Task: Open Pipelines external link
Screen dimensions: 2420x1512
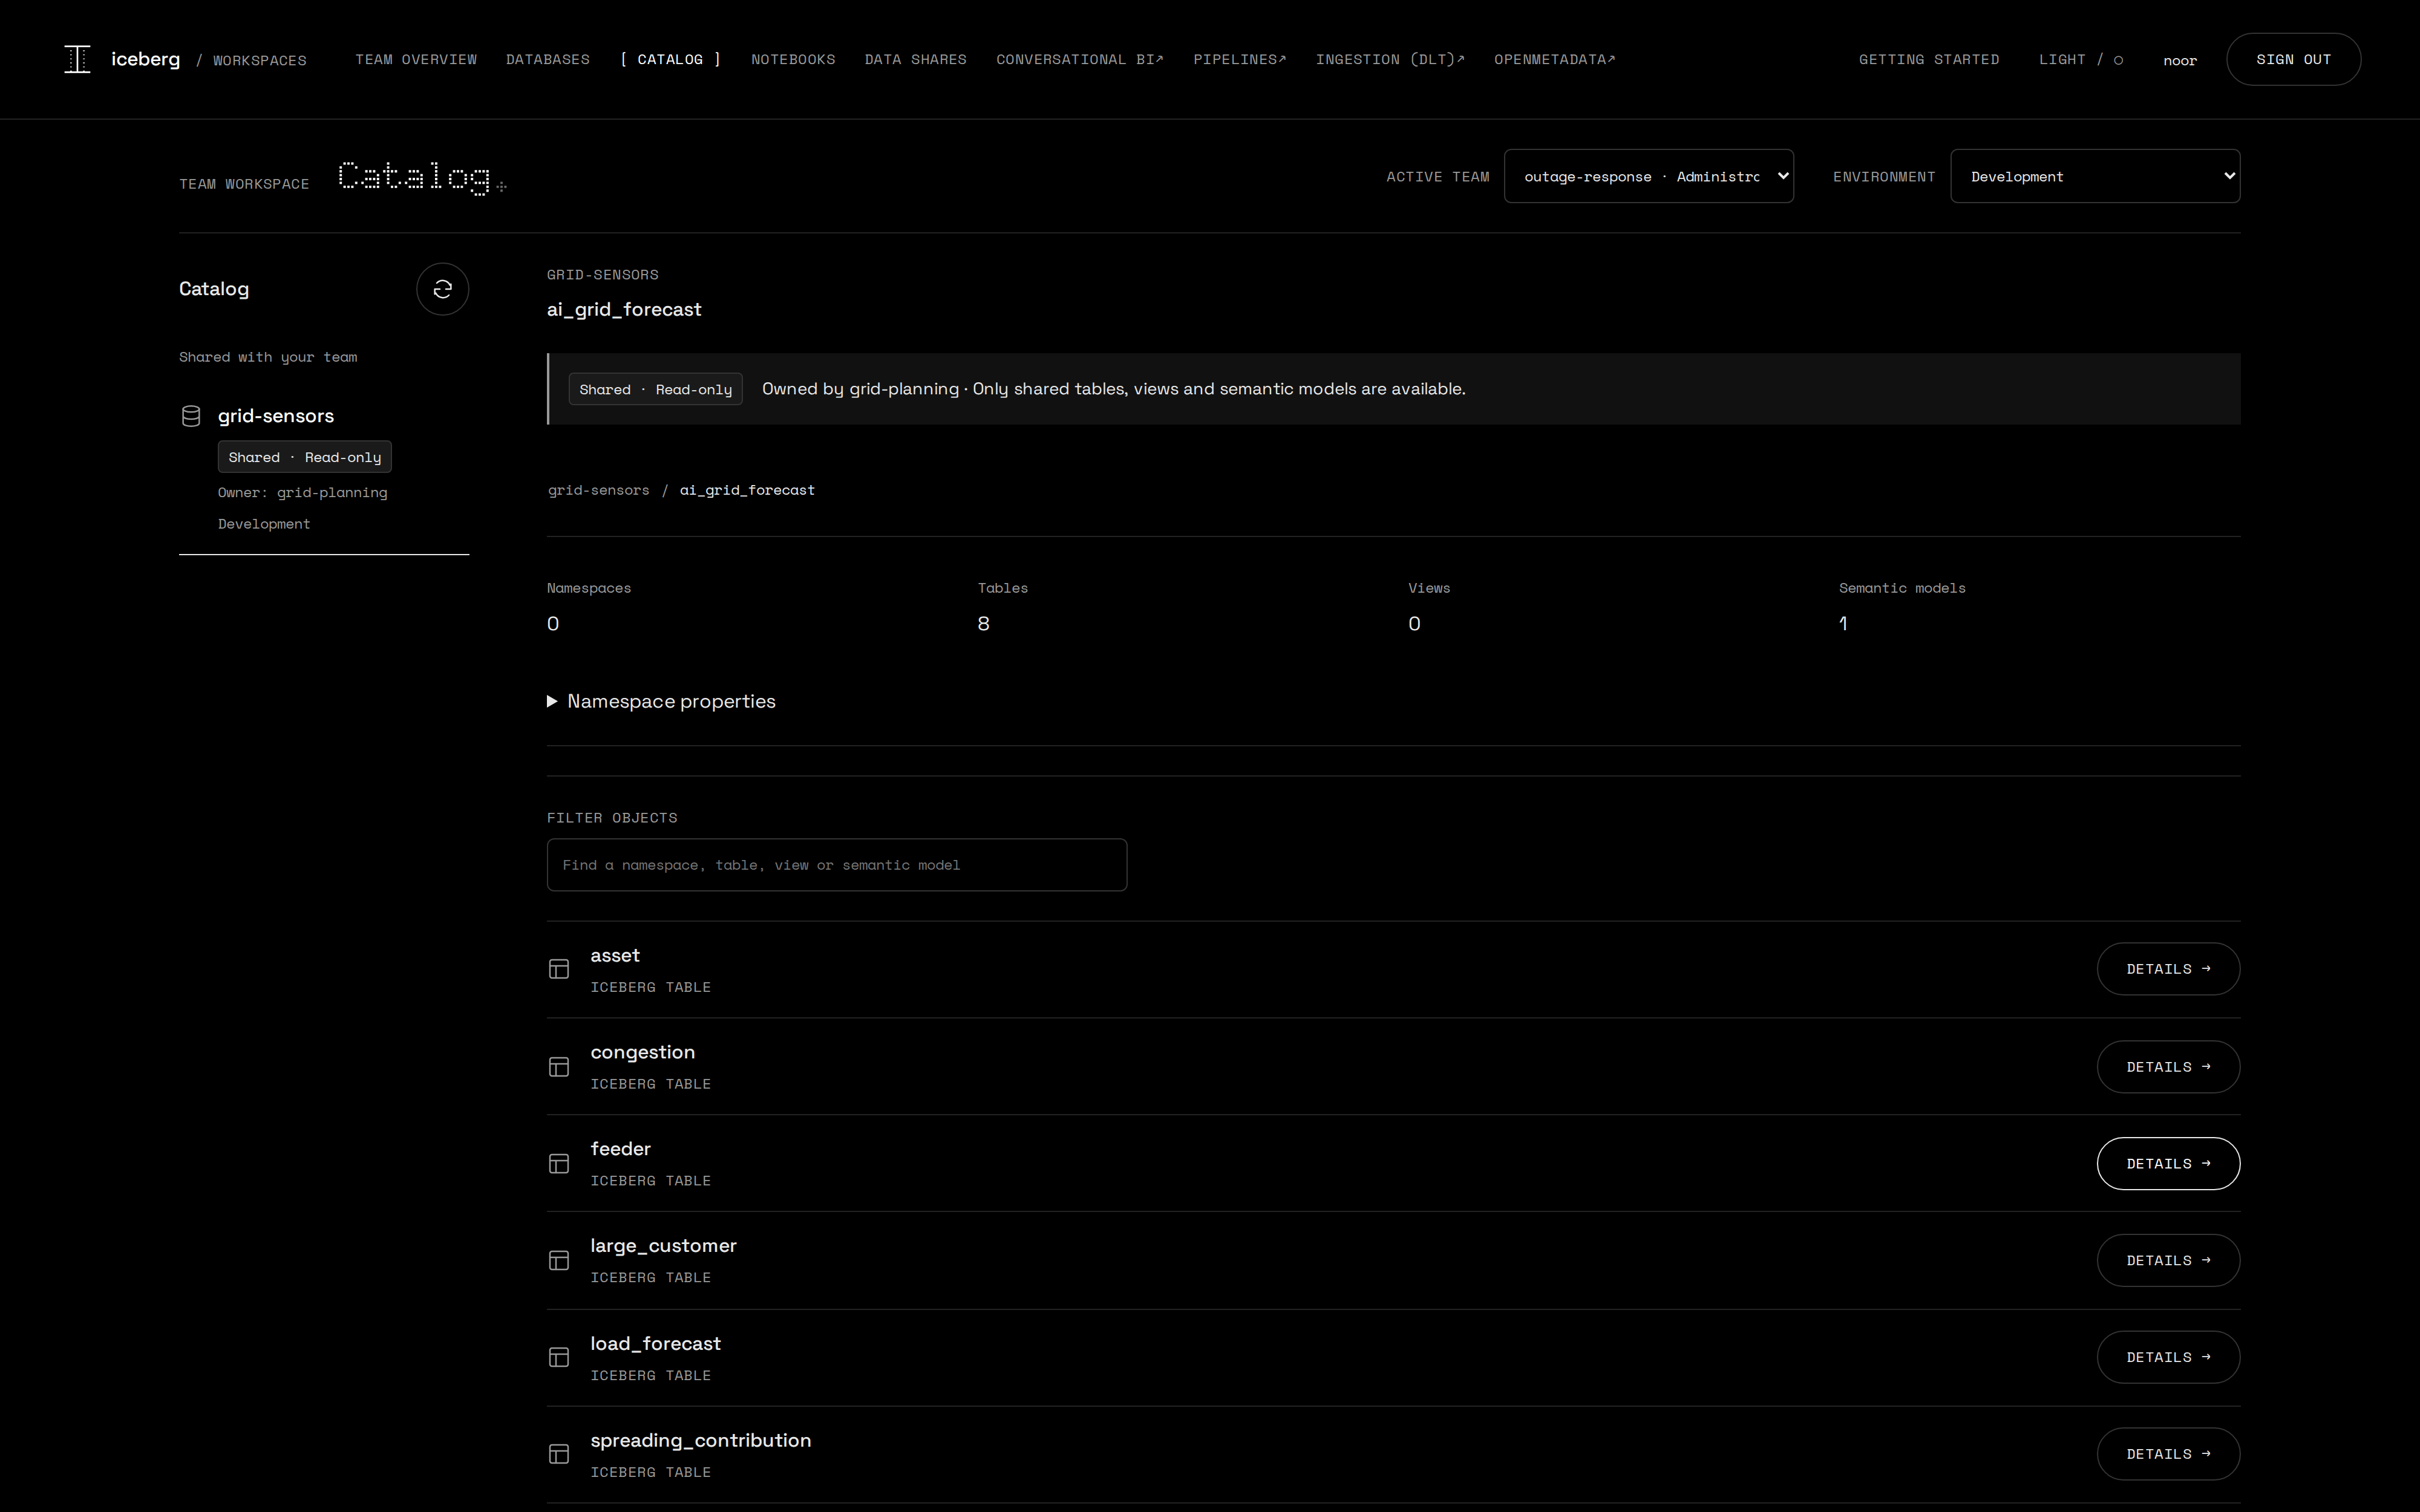Action: point(1240,60)
